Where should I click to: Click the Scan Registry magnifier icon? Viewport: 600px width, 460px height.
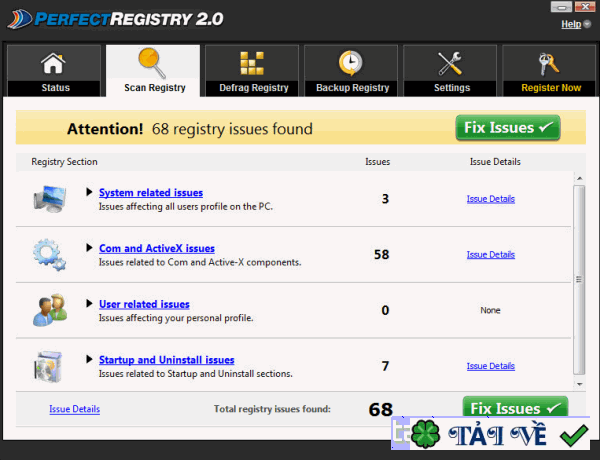tap(152, 63)
